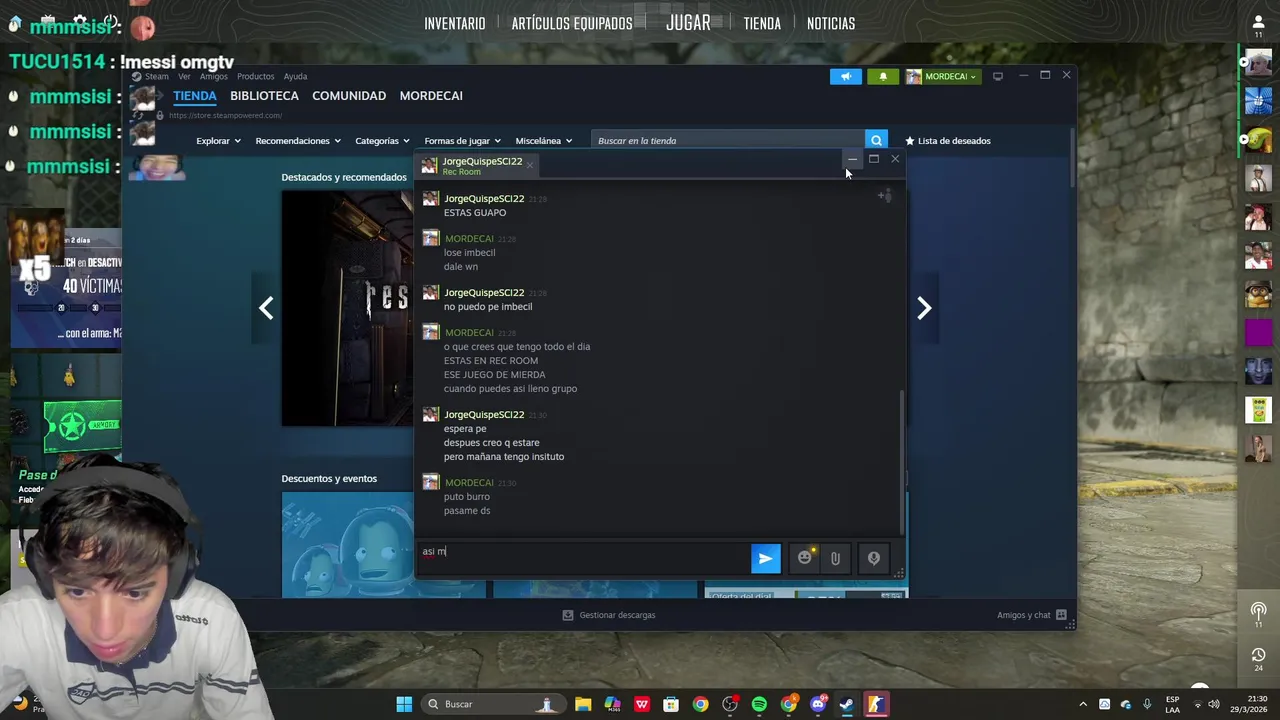1280x720 pixels.
Task: Add a friend to this chat icon
Action: (884, 196)
